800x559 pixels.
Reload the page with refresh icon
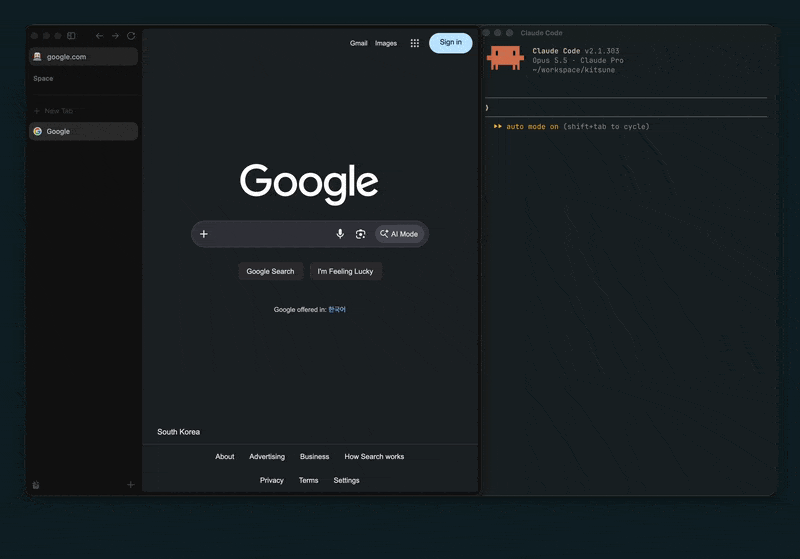131,36
